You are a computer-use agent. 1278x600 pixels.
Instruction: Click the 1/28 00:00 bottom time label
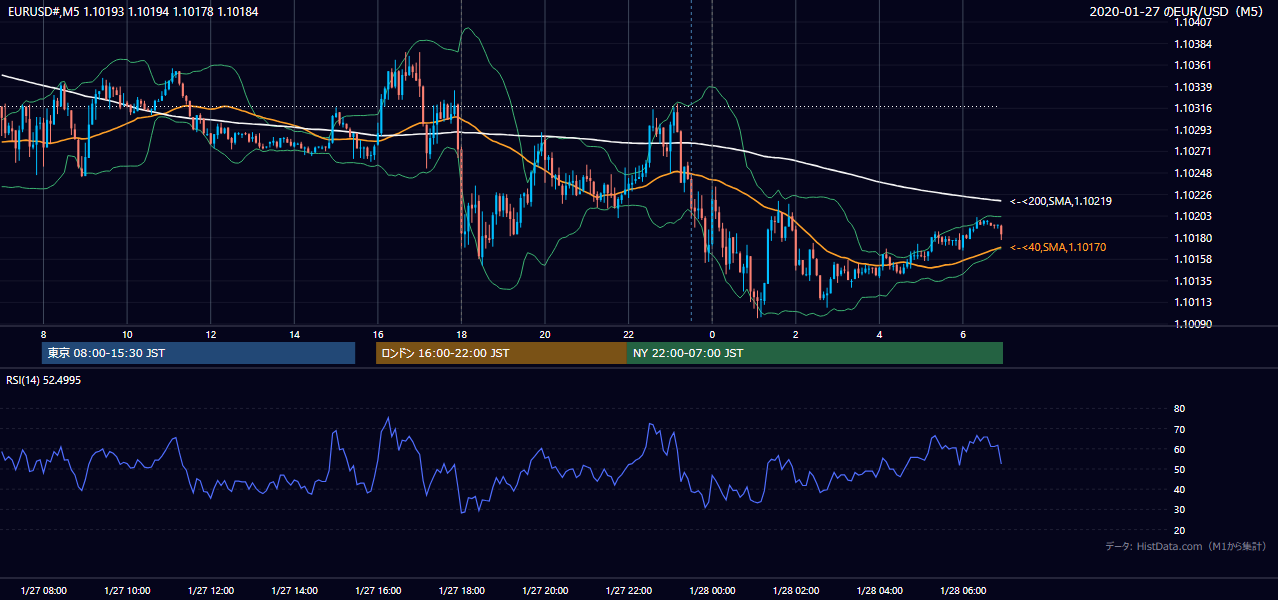coord(712,591)
